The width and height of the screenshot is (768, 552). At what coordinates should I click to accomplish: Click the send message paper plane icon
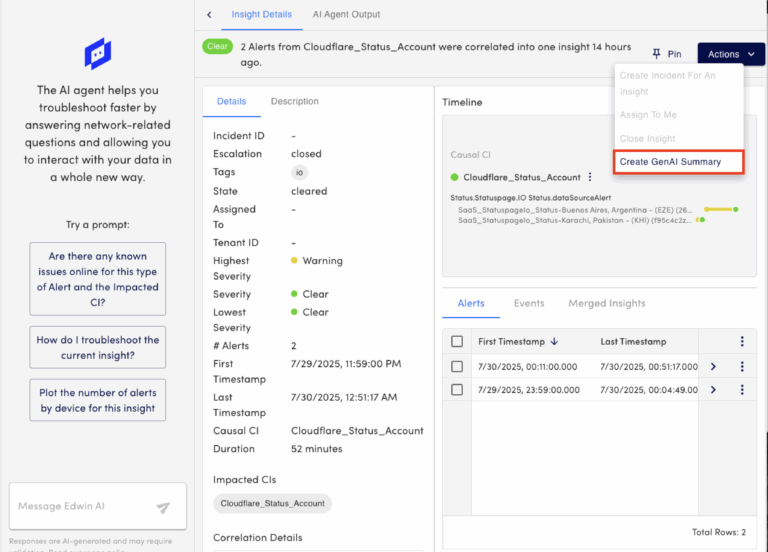[x=163, y=507]
